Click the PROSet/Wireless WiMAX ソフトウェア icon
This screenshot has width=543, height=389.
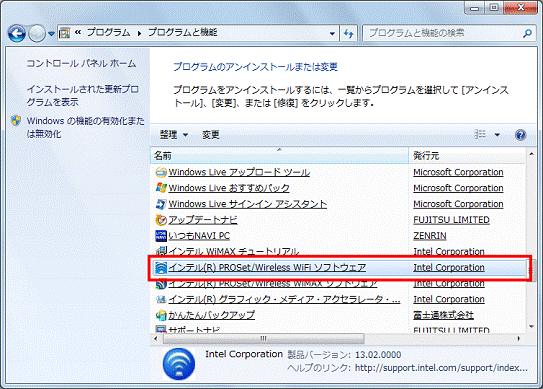click(161, 284)
